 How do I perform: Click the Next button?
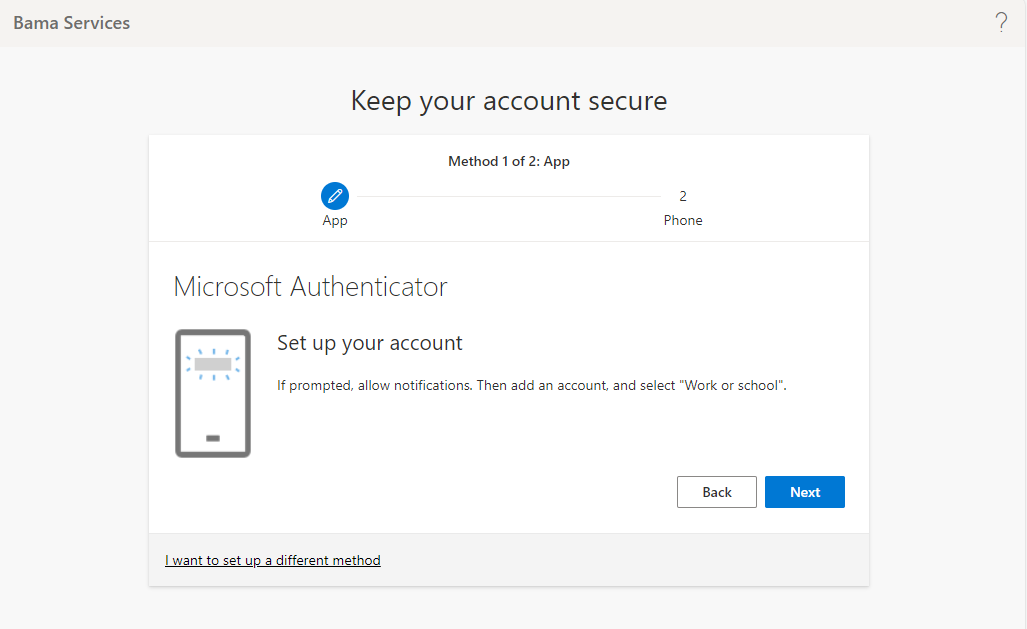pos(804,492)
